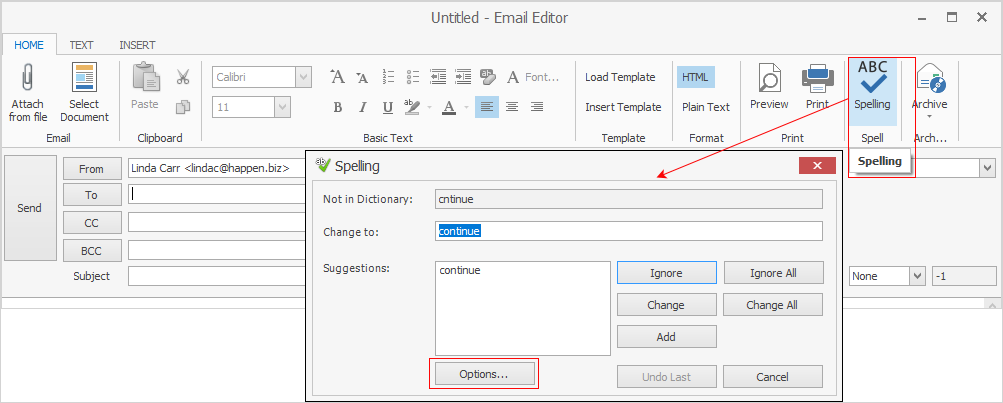The height and width of the screenshot is (403, 1003).
Task: Click inside the CC address field
Action: pyautogui.click(x=217, y=222)
